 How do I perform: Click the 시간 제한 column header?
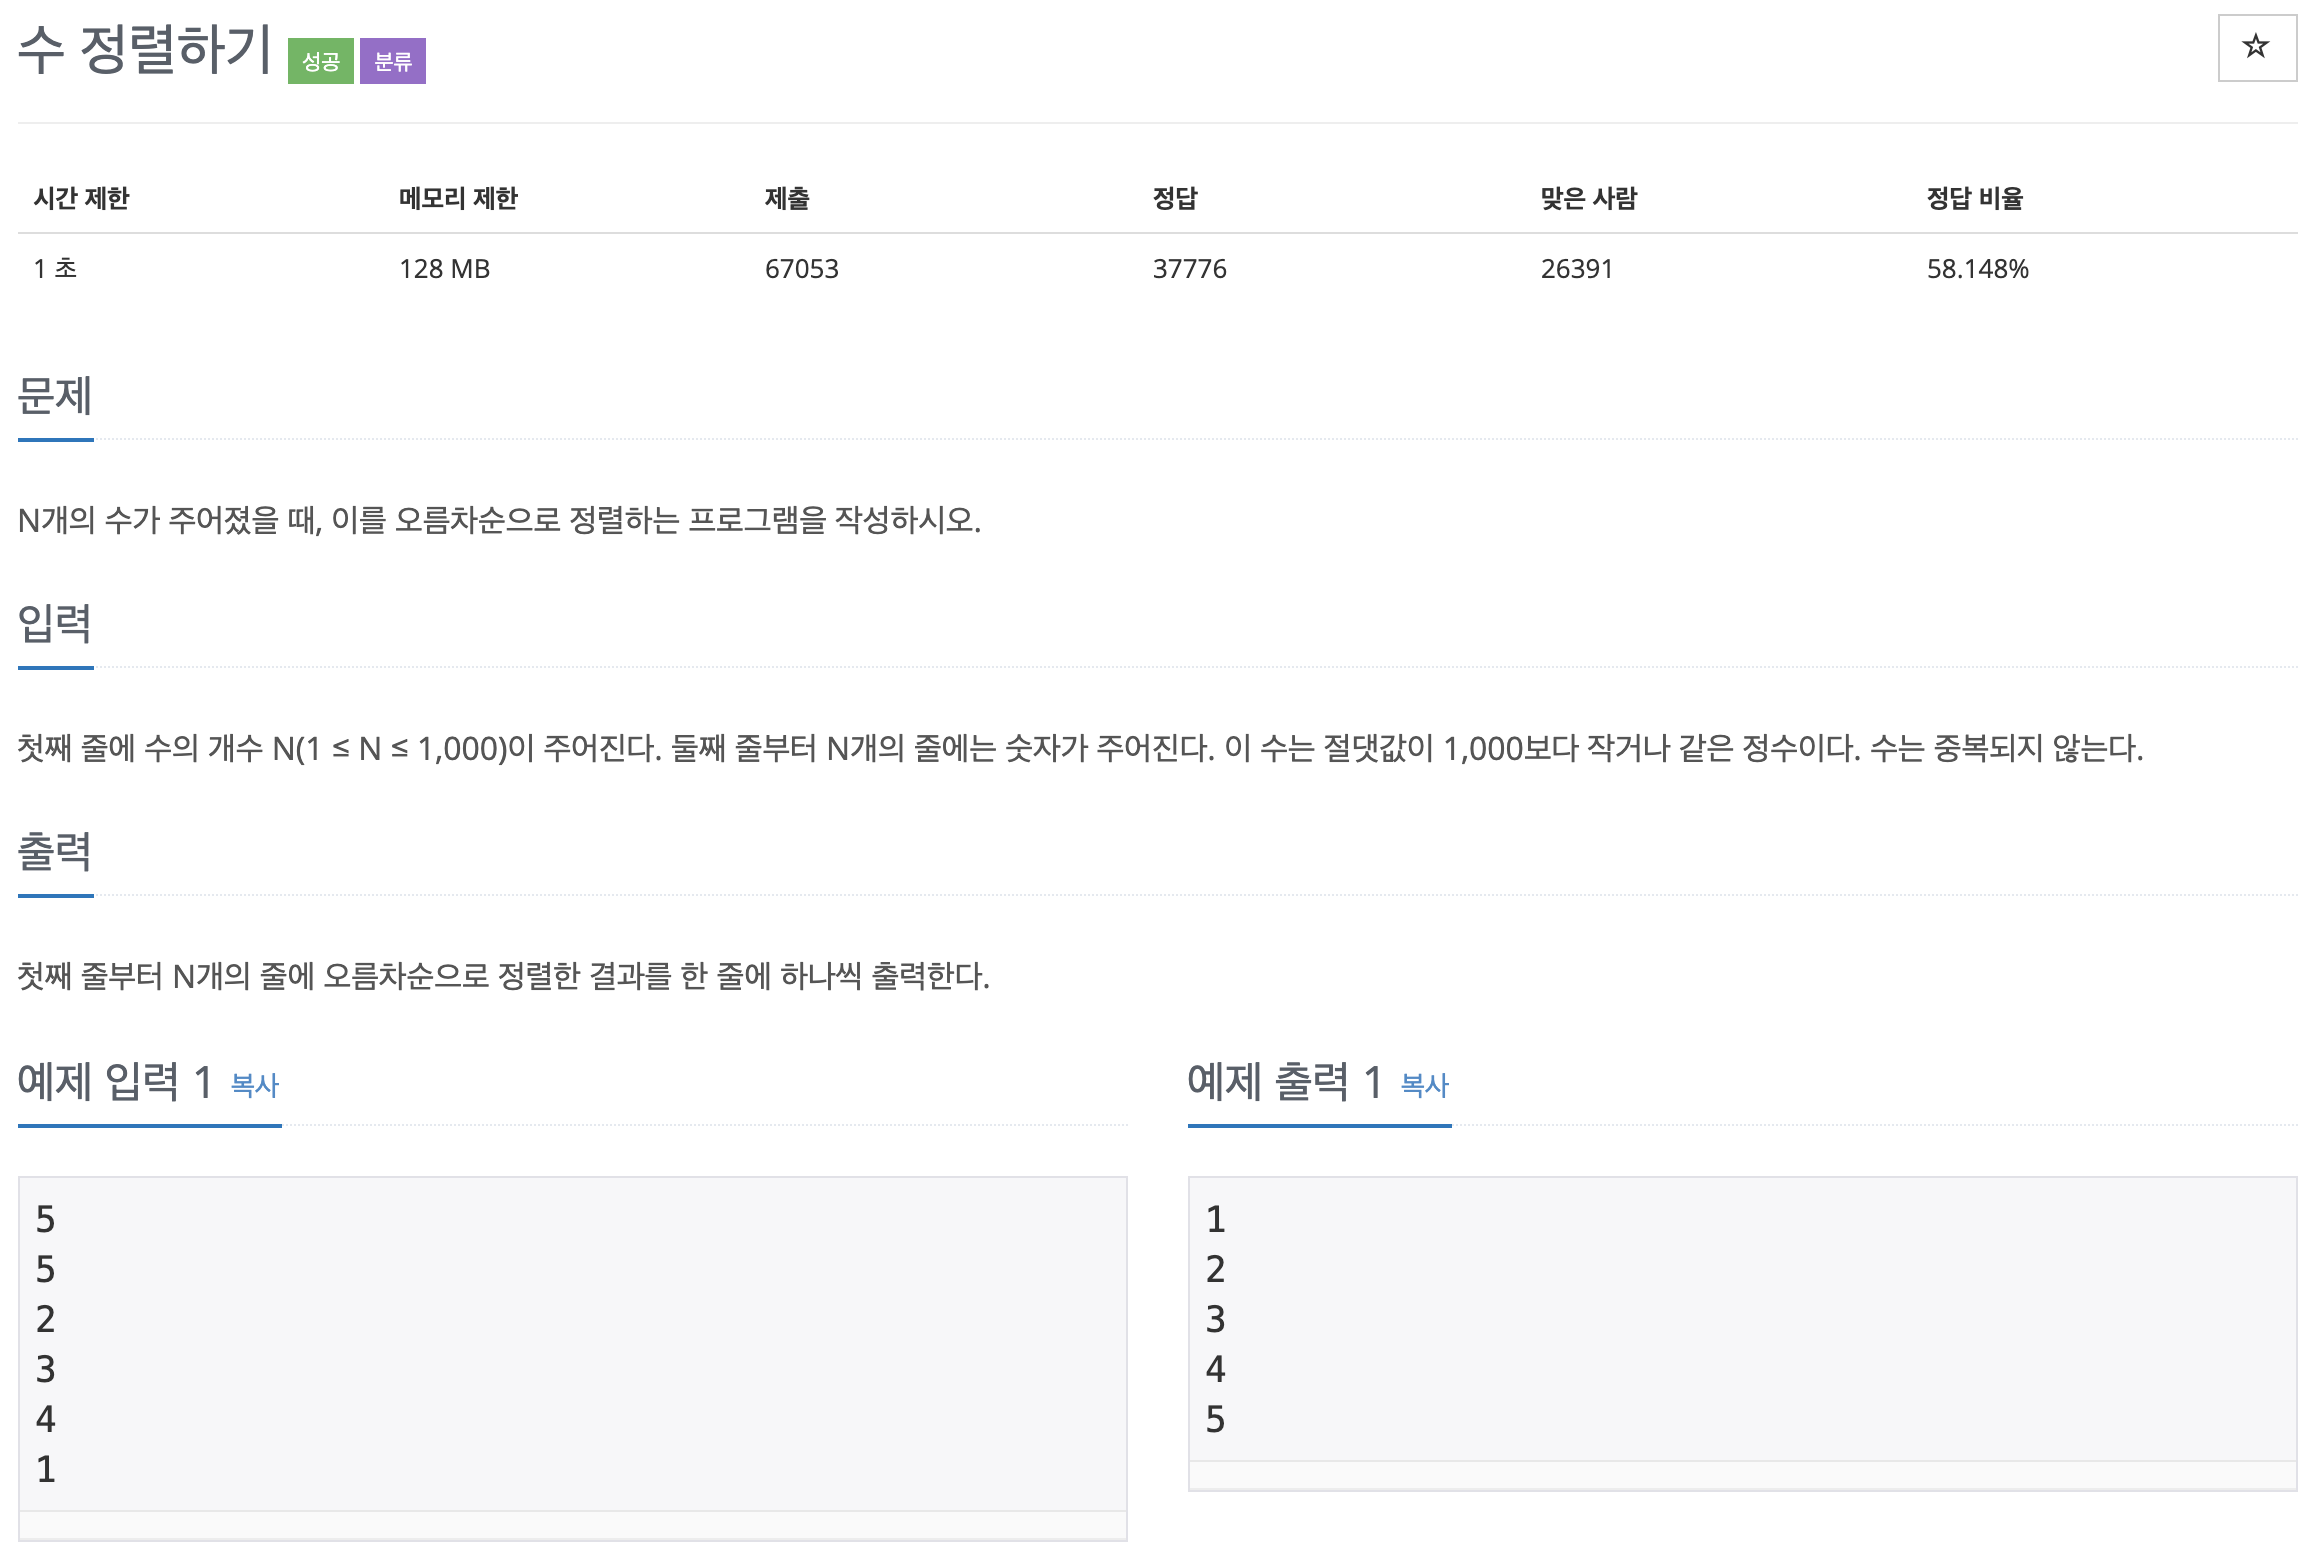tap(82, 198)
